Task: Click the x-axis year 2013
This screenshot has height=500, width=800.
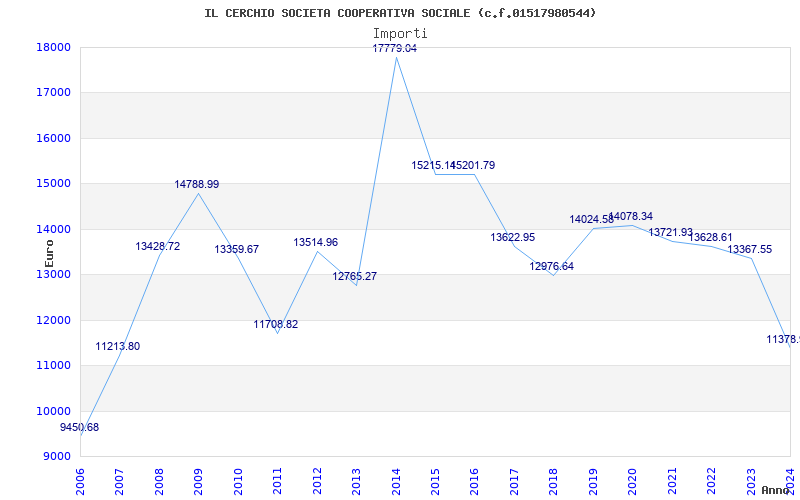Action: (356, 481)
